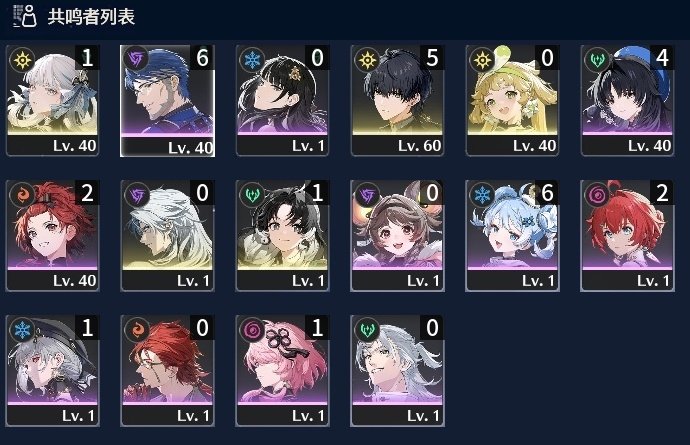
Task: Click the fire element icon on the red-haired girl
Action: click(22, 195)
